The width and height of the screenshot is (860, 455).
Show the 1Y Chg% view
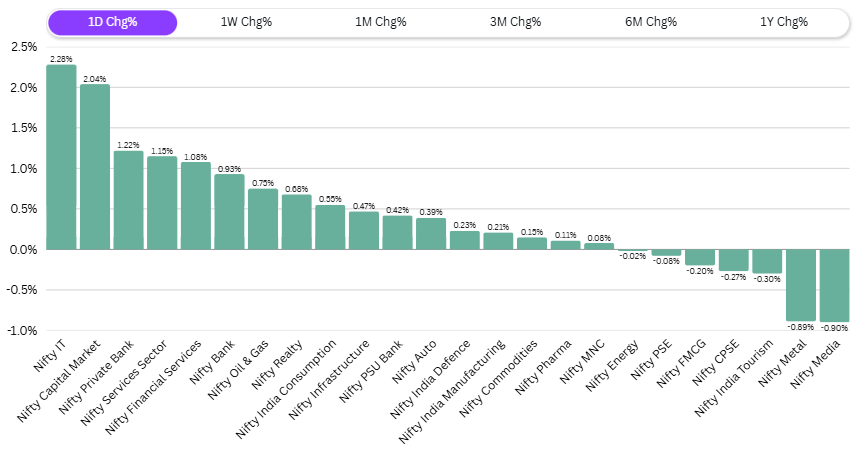click(783, 22)
